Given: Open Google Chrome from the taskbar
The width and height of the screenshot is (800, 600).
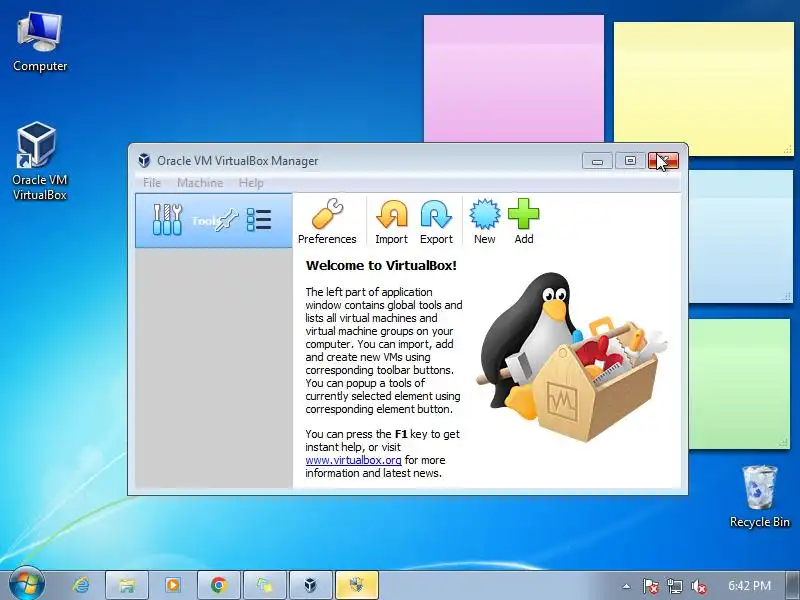Looking at the screenshot, I should pyautogui.click(x=219, y=585).
